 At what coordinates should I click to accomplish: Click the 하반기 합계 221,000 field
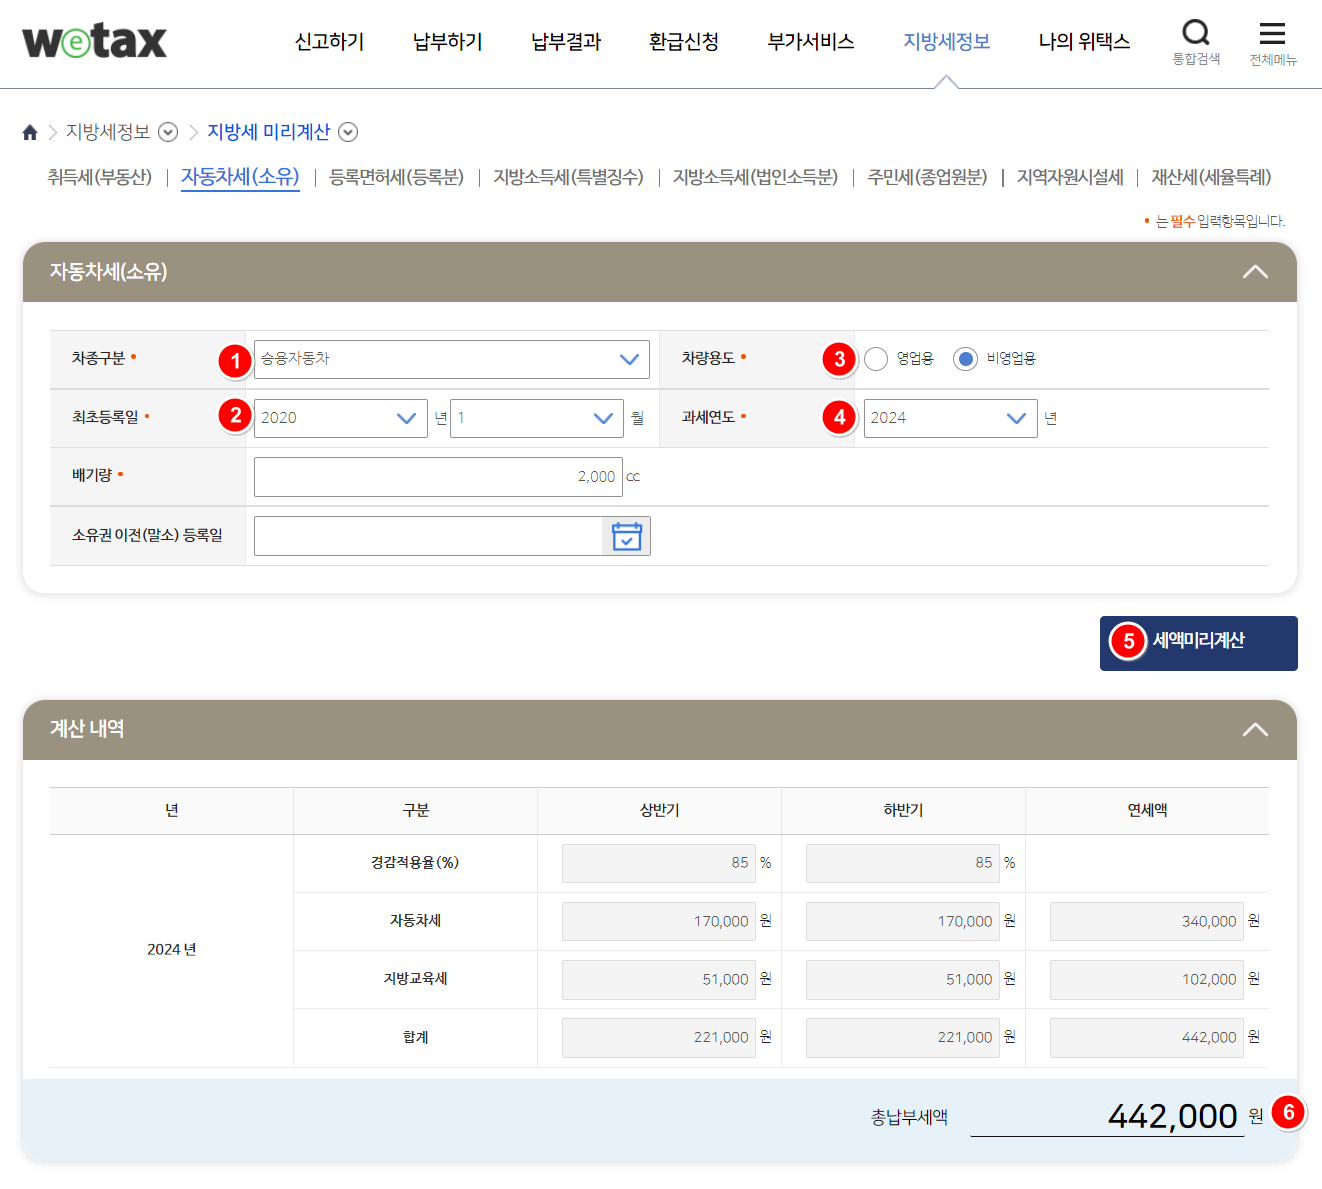903,1037
